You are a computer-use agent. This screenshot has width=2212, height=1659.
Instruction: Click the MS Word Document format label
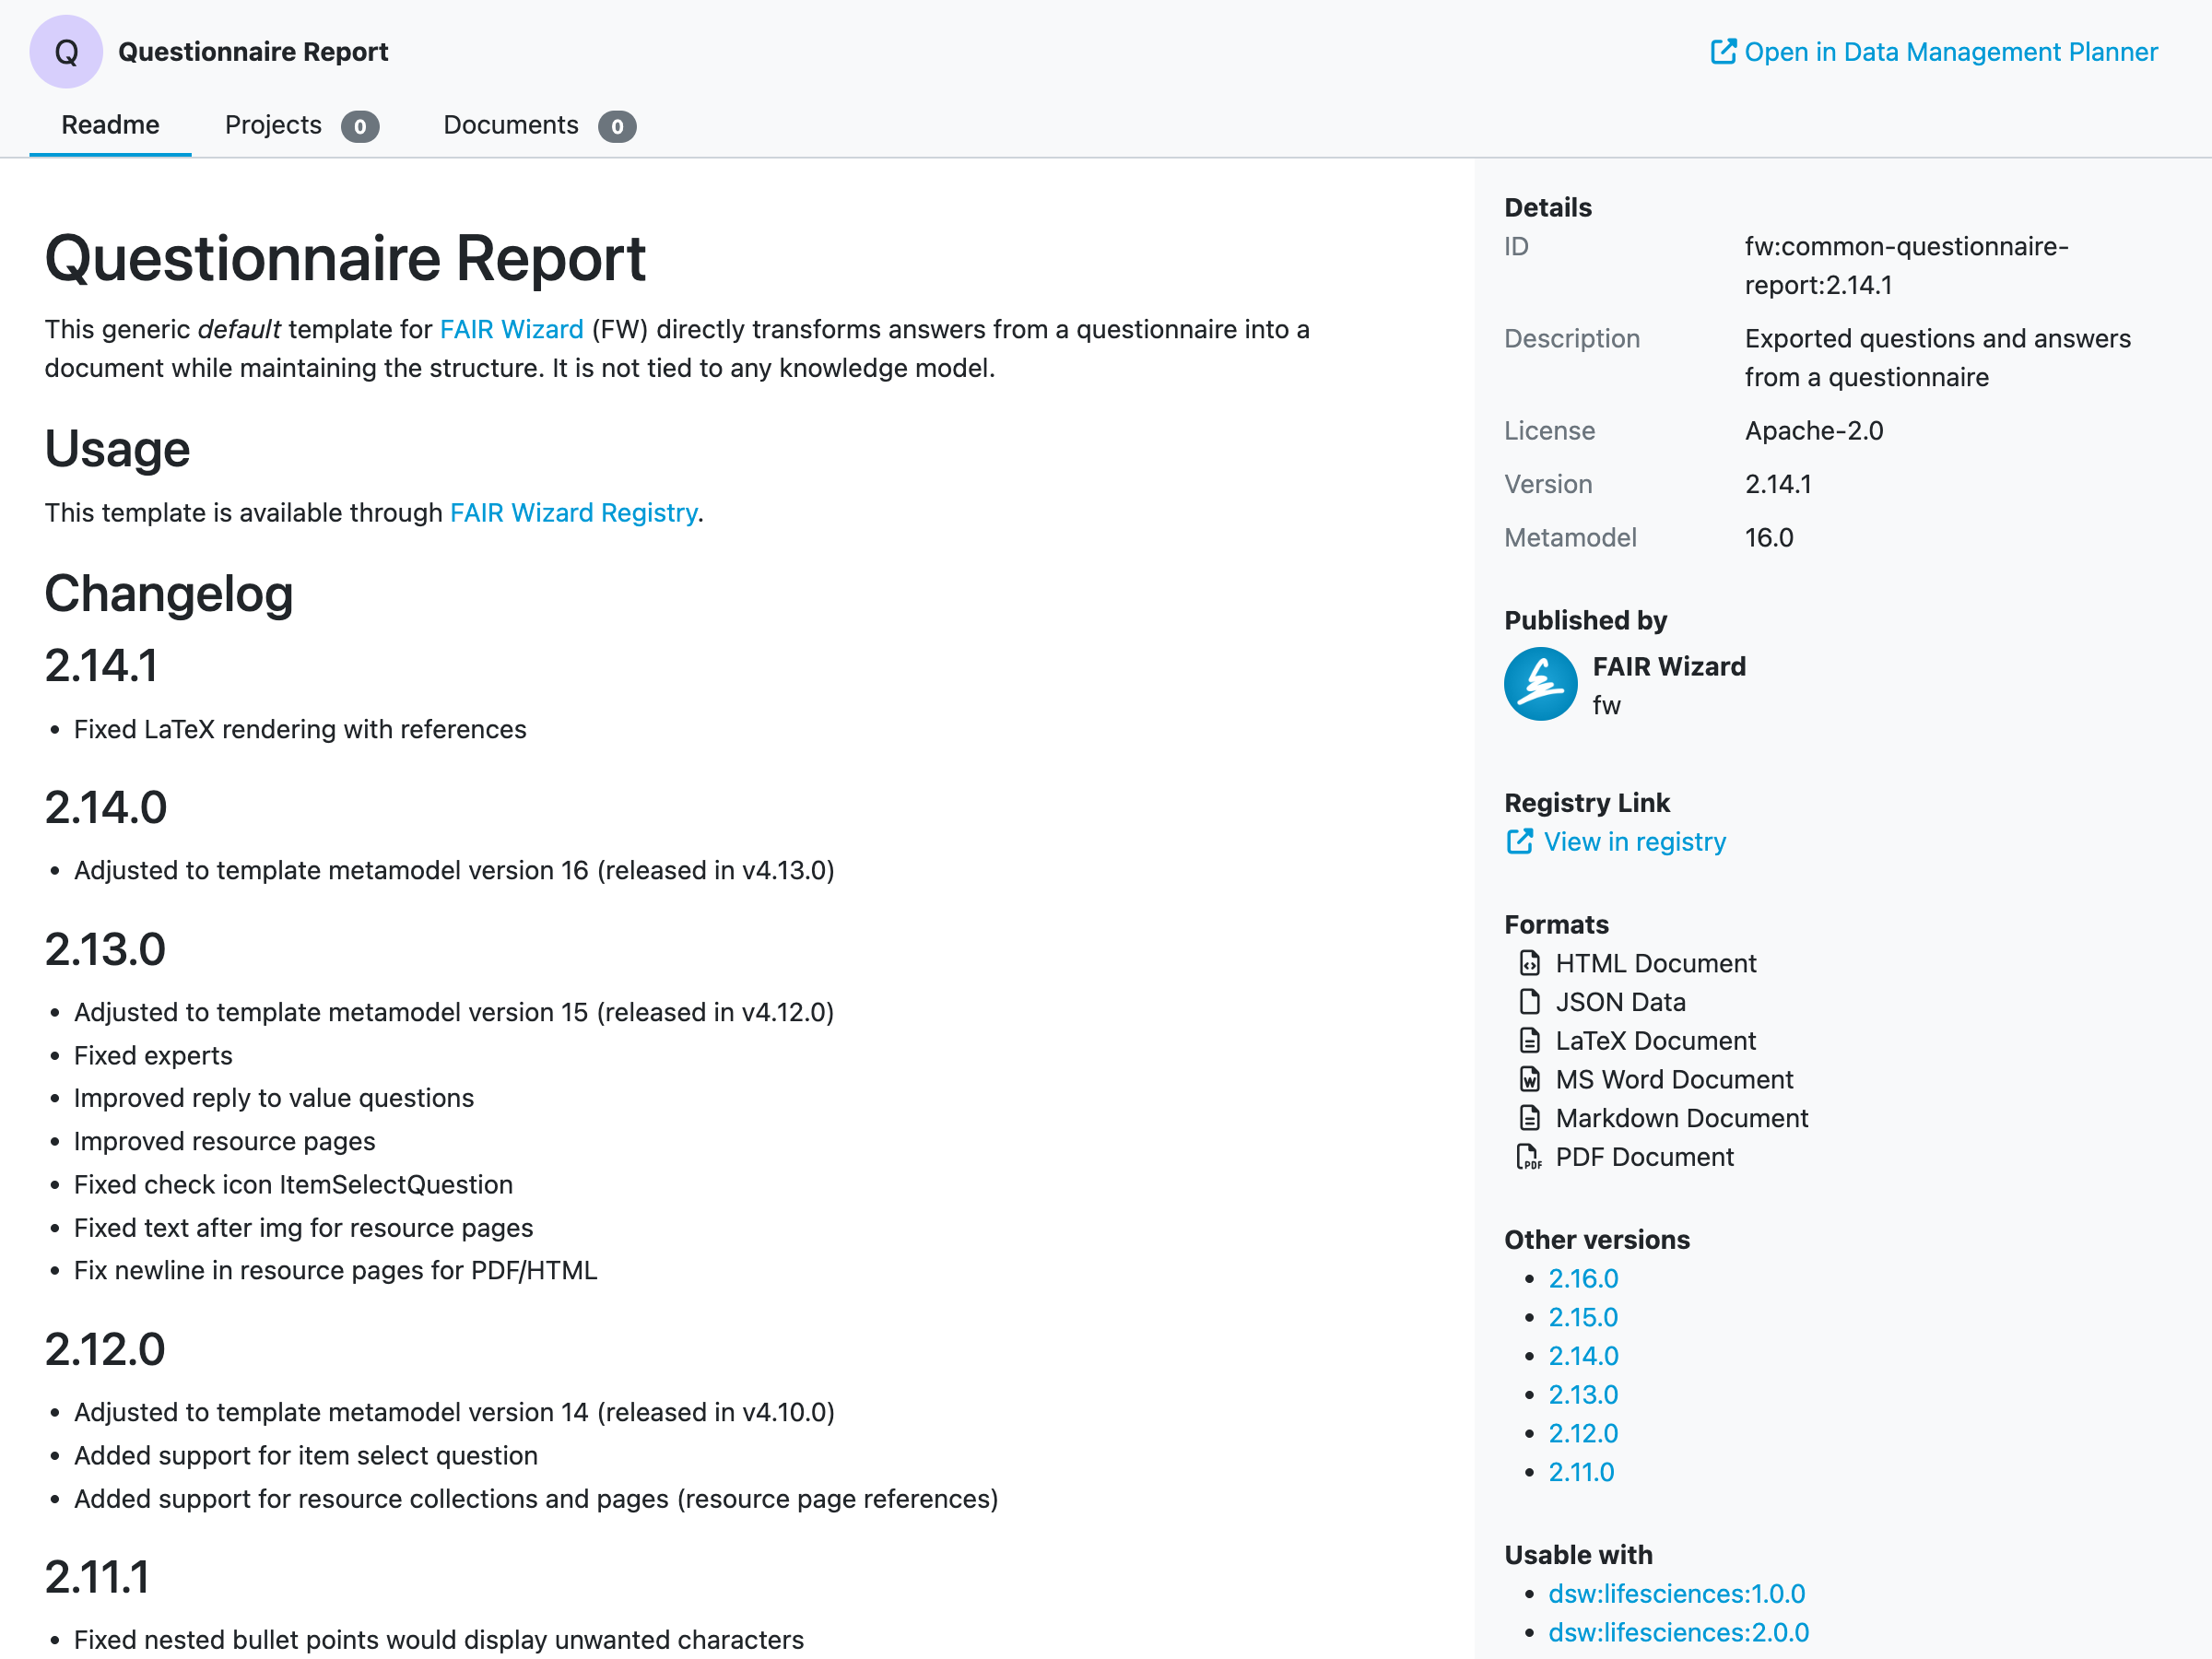point(1674,1079)
